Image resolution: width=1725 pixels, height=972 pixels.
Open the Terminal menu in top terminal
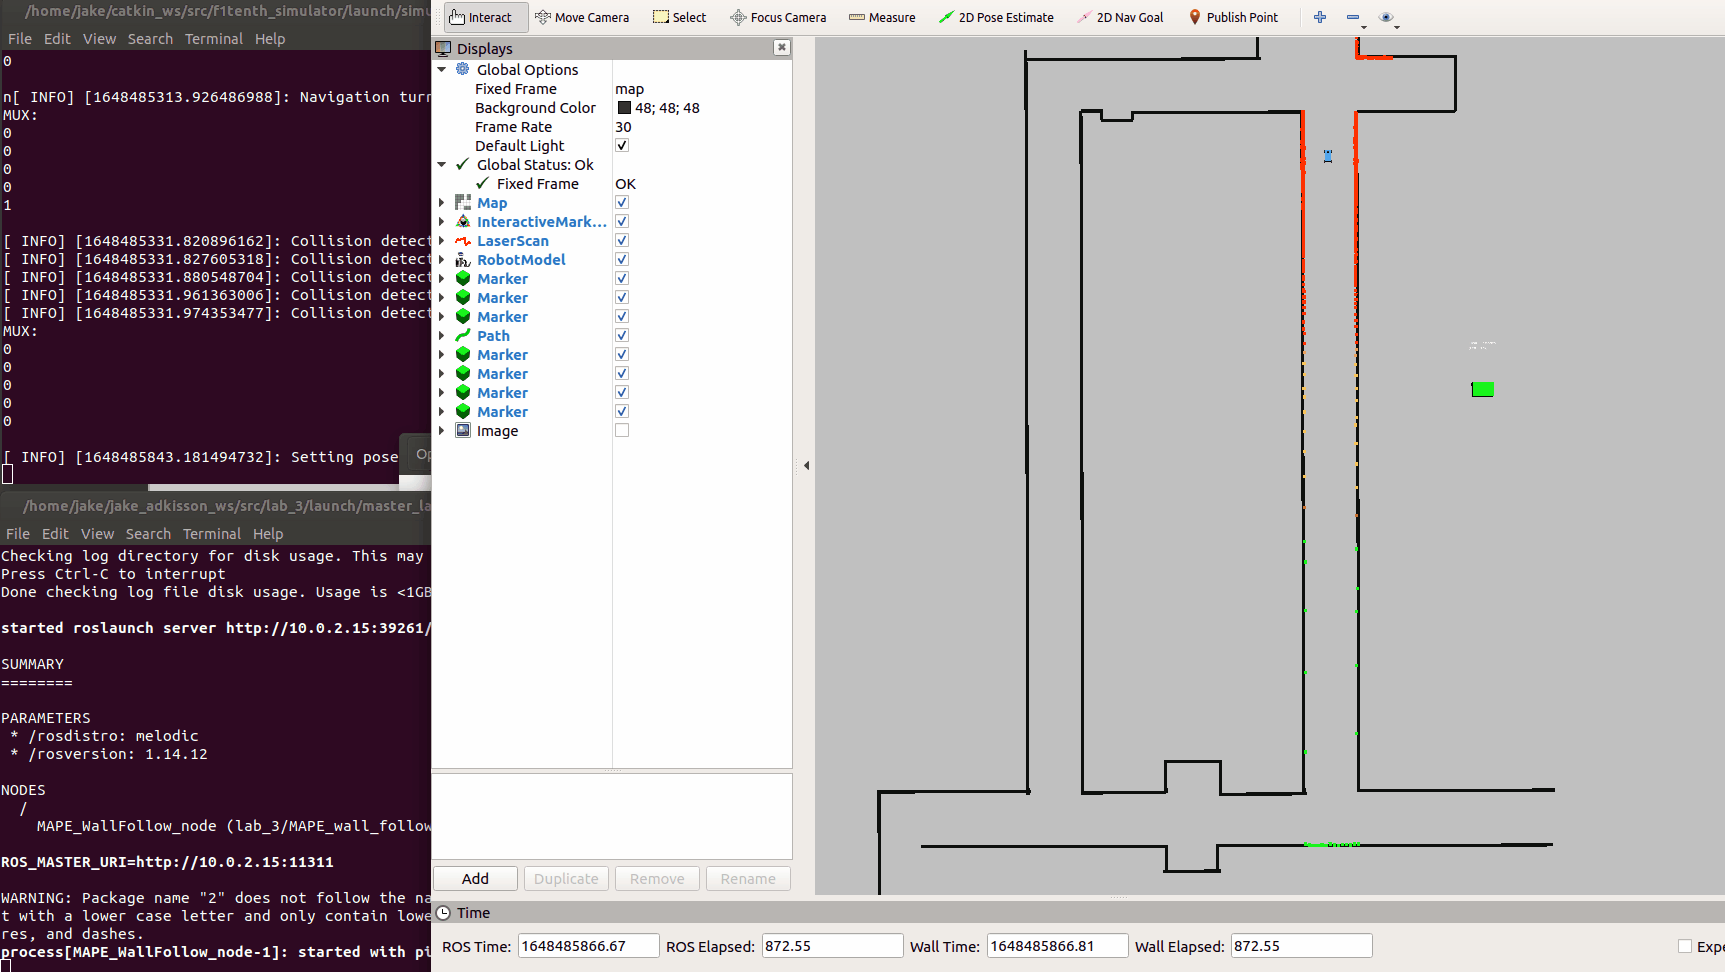(x=213, y=39)
